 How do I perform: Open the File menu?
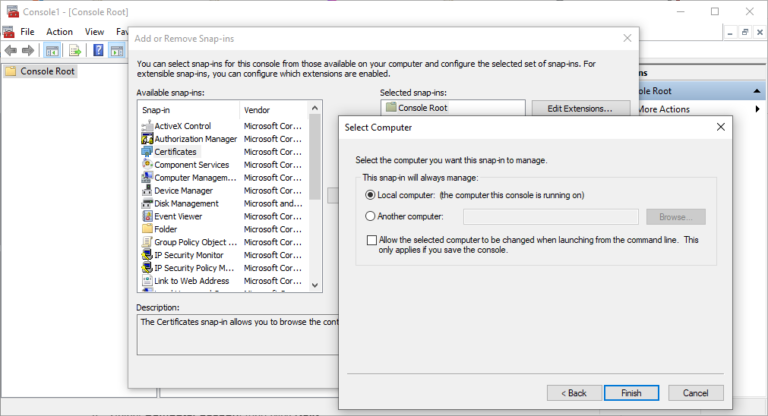[27, 31]
